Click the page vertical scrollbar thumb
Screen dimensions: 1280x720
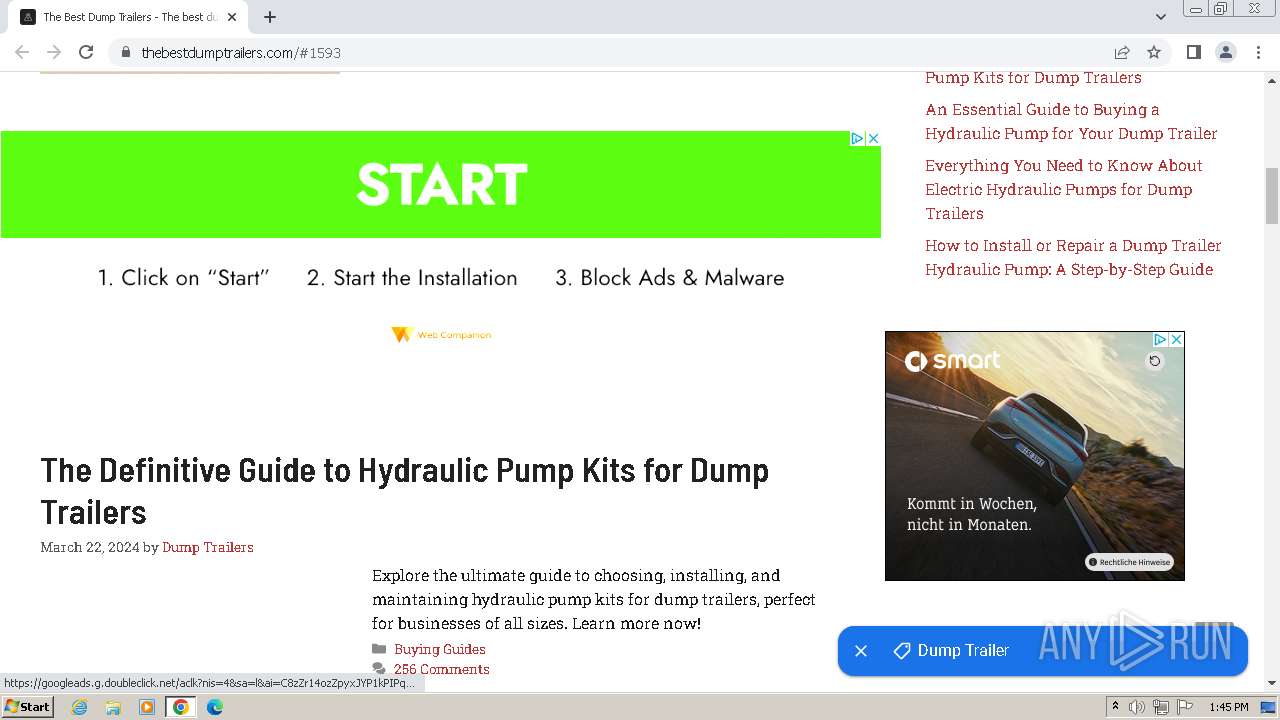tap(1272, 196)
